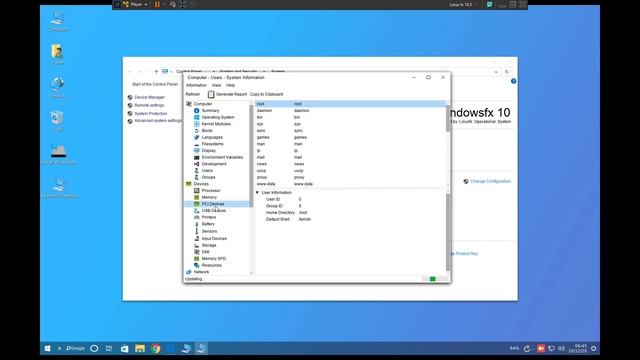This screenshot has width=640, height=360.
Task: Click the back arrow in System window
Action: pyautogui.click(x=130, y=72)
